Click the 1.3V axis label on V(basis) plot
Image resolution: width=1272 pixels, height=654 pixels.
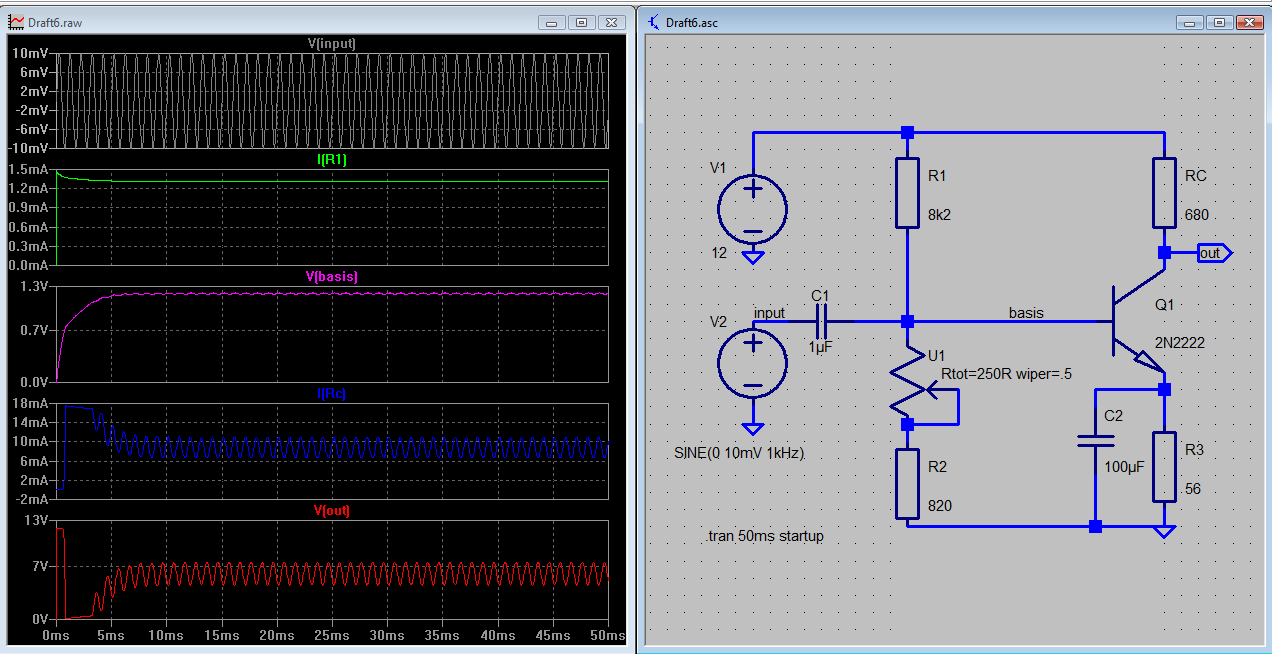(33, 288)
